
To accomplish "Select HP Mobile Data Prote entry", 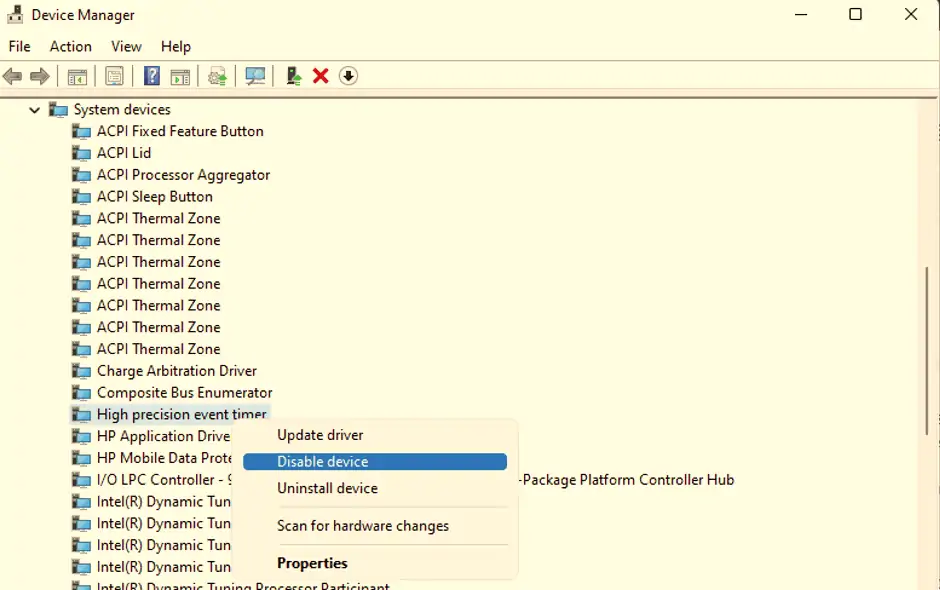I will coord(164,458).
